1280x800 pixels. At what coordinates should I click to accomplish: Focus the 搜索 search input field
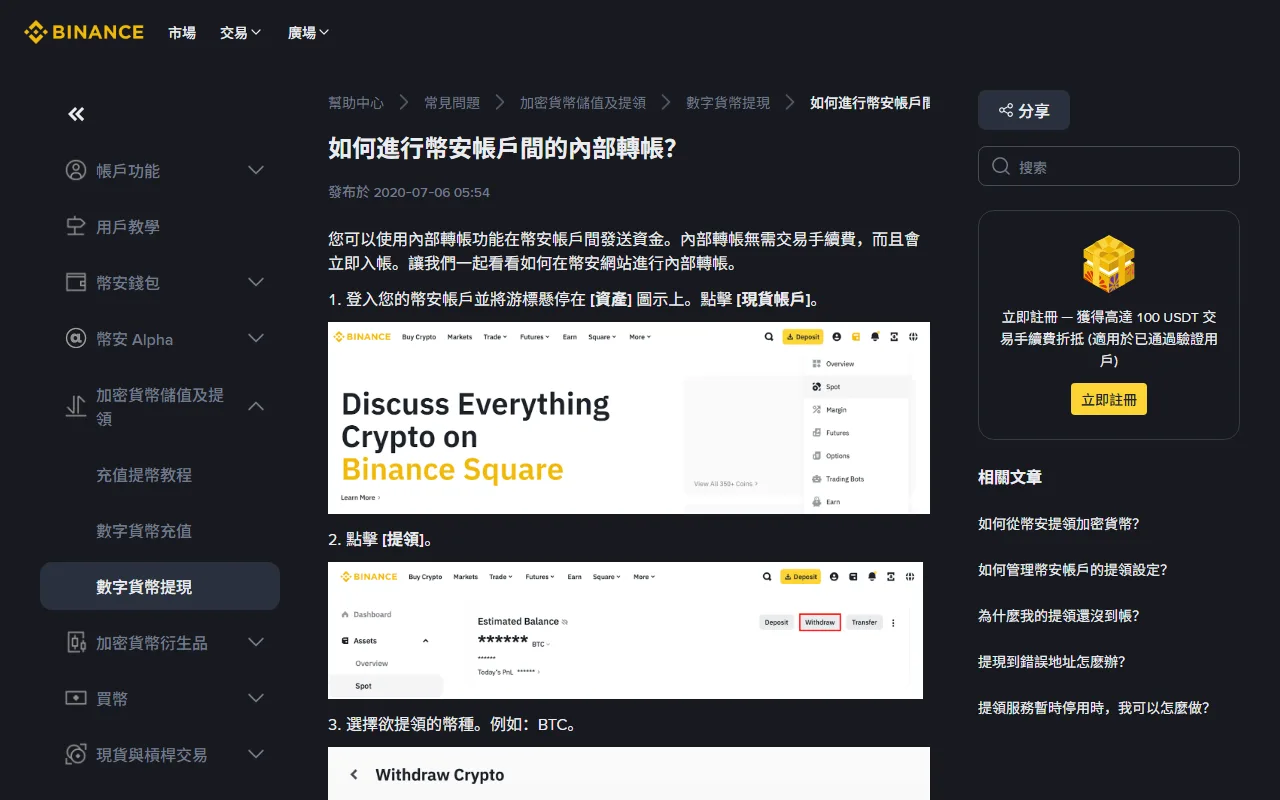point(1109,166)
